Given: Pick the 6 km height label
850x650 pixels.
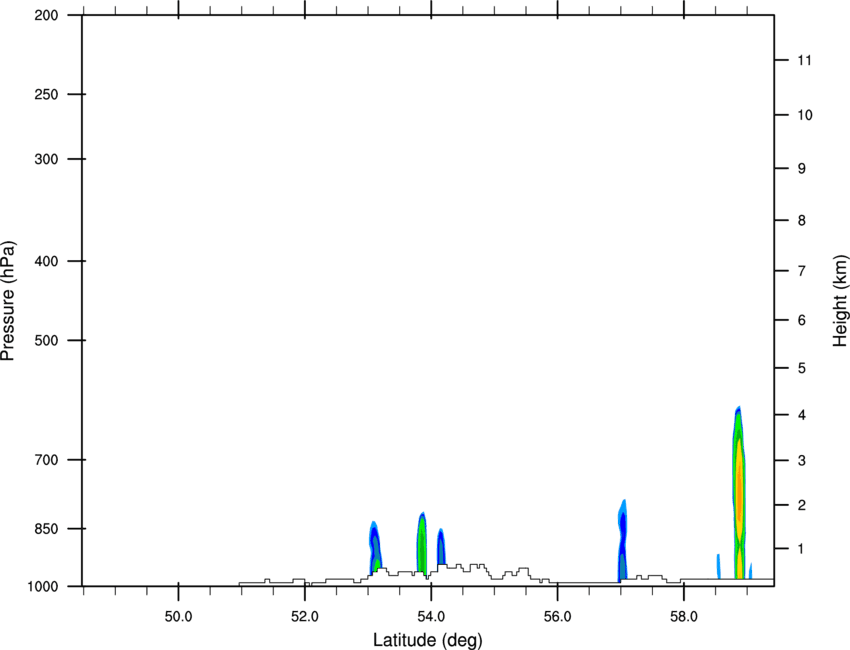Looking at the screenshot, I should pos(802,320).
